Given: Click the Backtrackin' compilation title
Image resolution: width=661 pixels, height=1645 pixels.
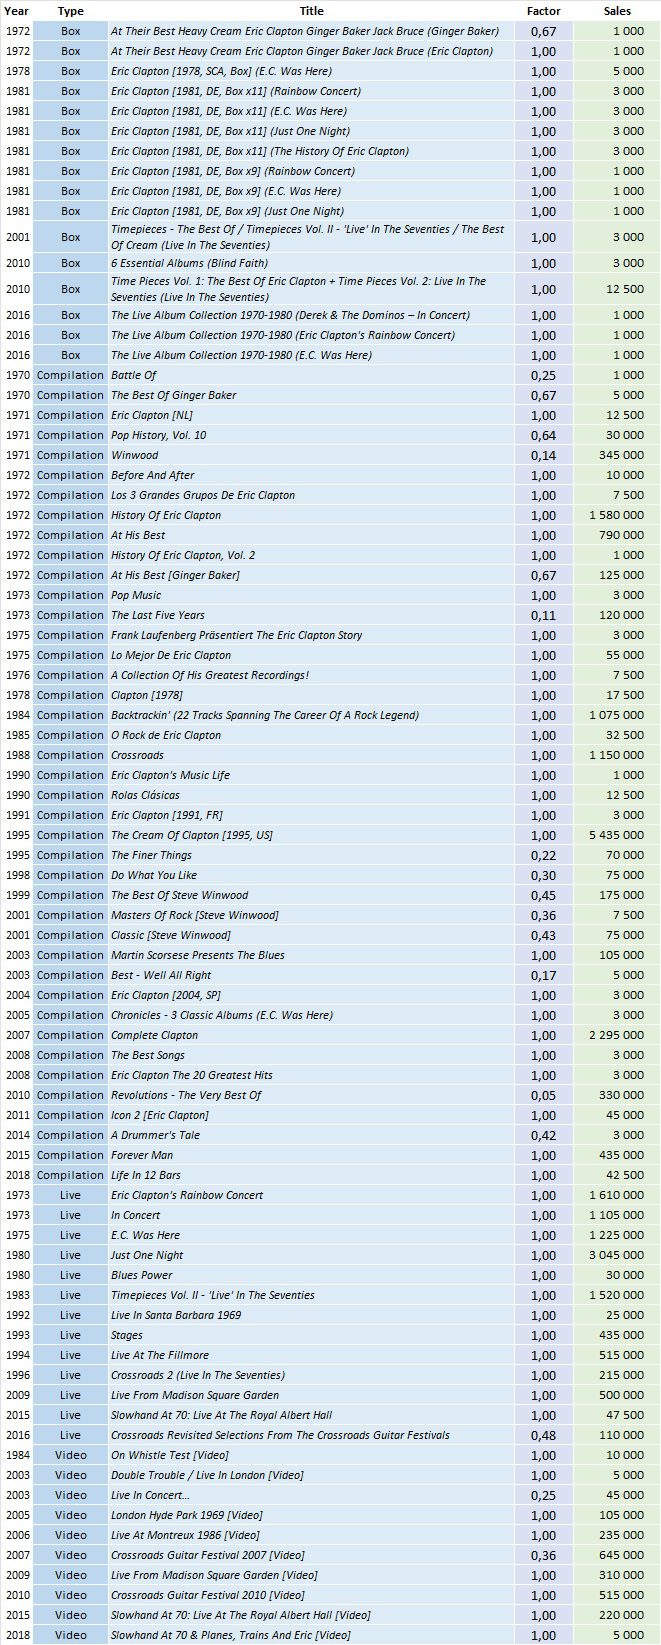Looking at the screenshot, I should (x=265, y=715).
